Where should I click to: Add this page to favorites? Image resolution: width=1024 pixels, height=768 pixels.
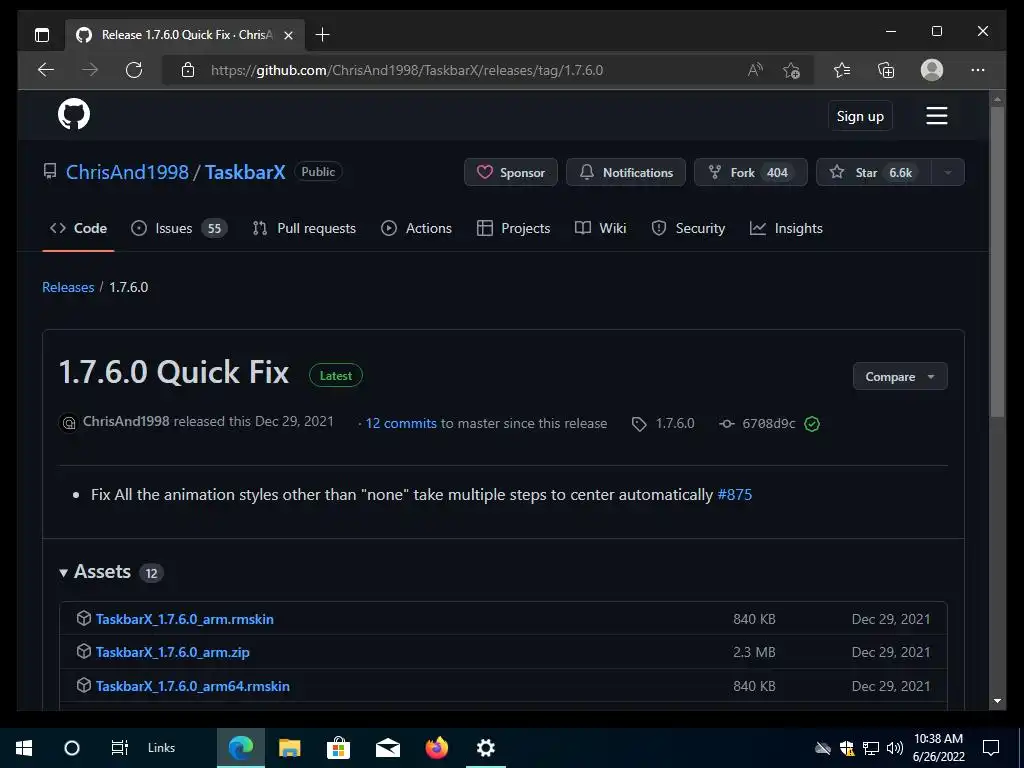792,70
